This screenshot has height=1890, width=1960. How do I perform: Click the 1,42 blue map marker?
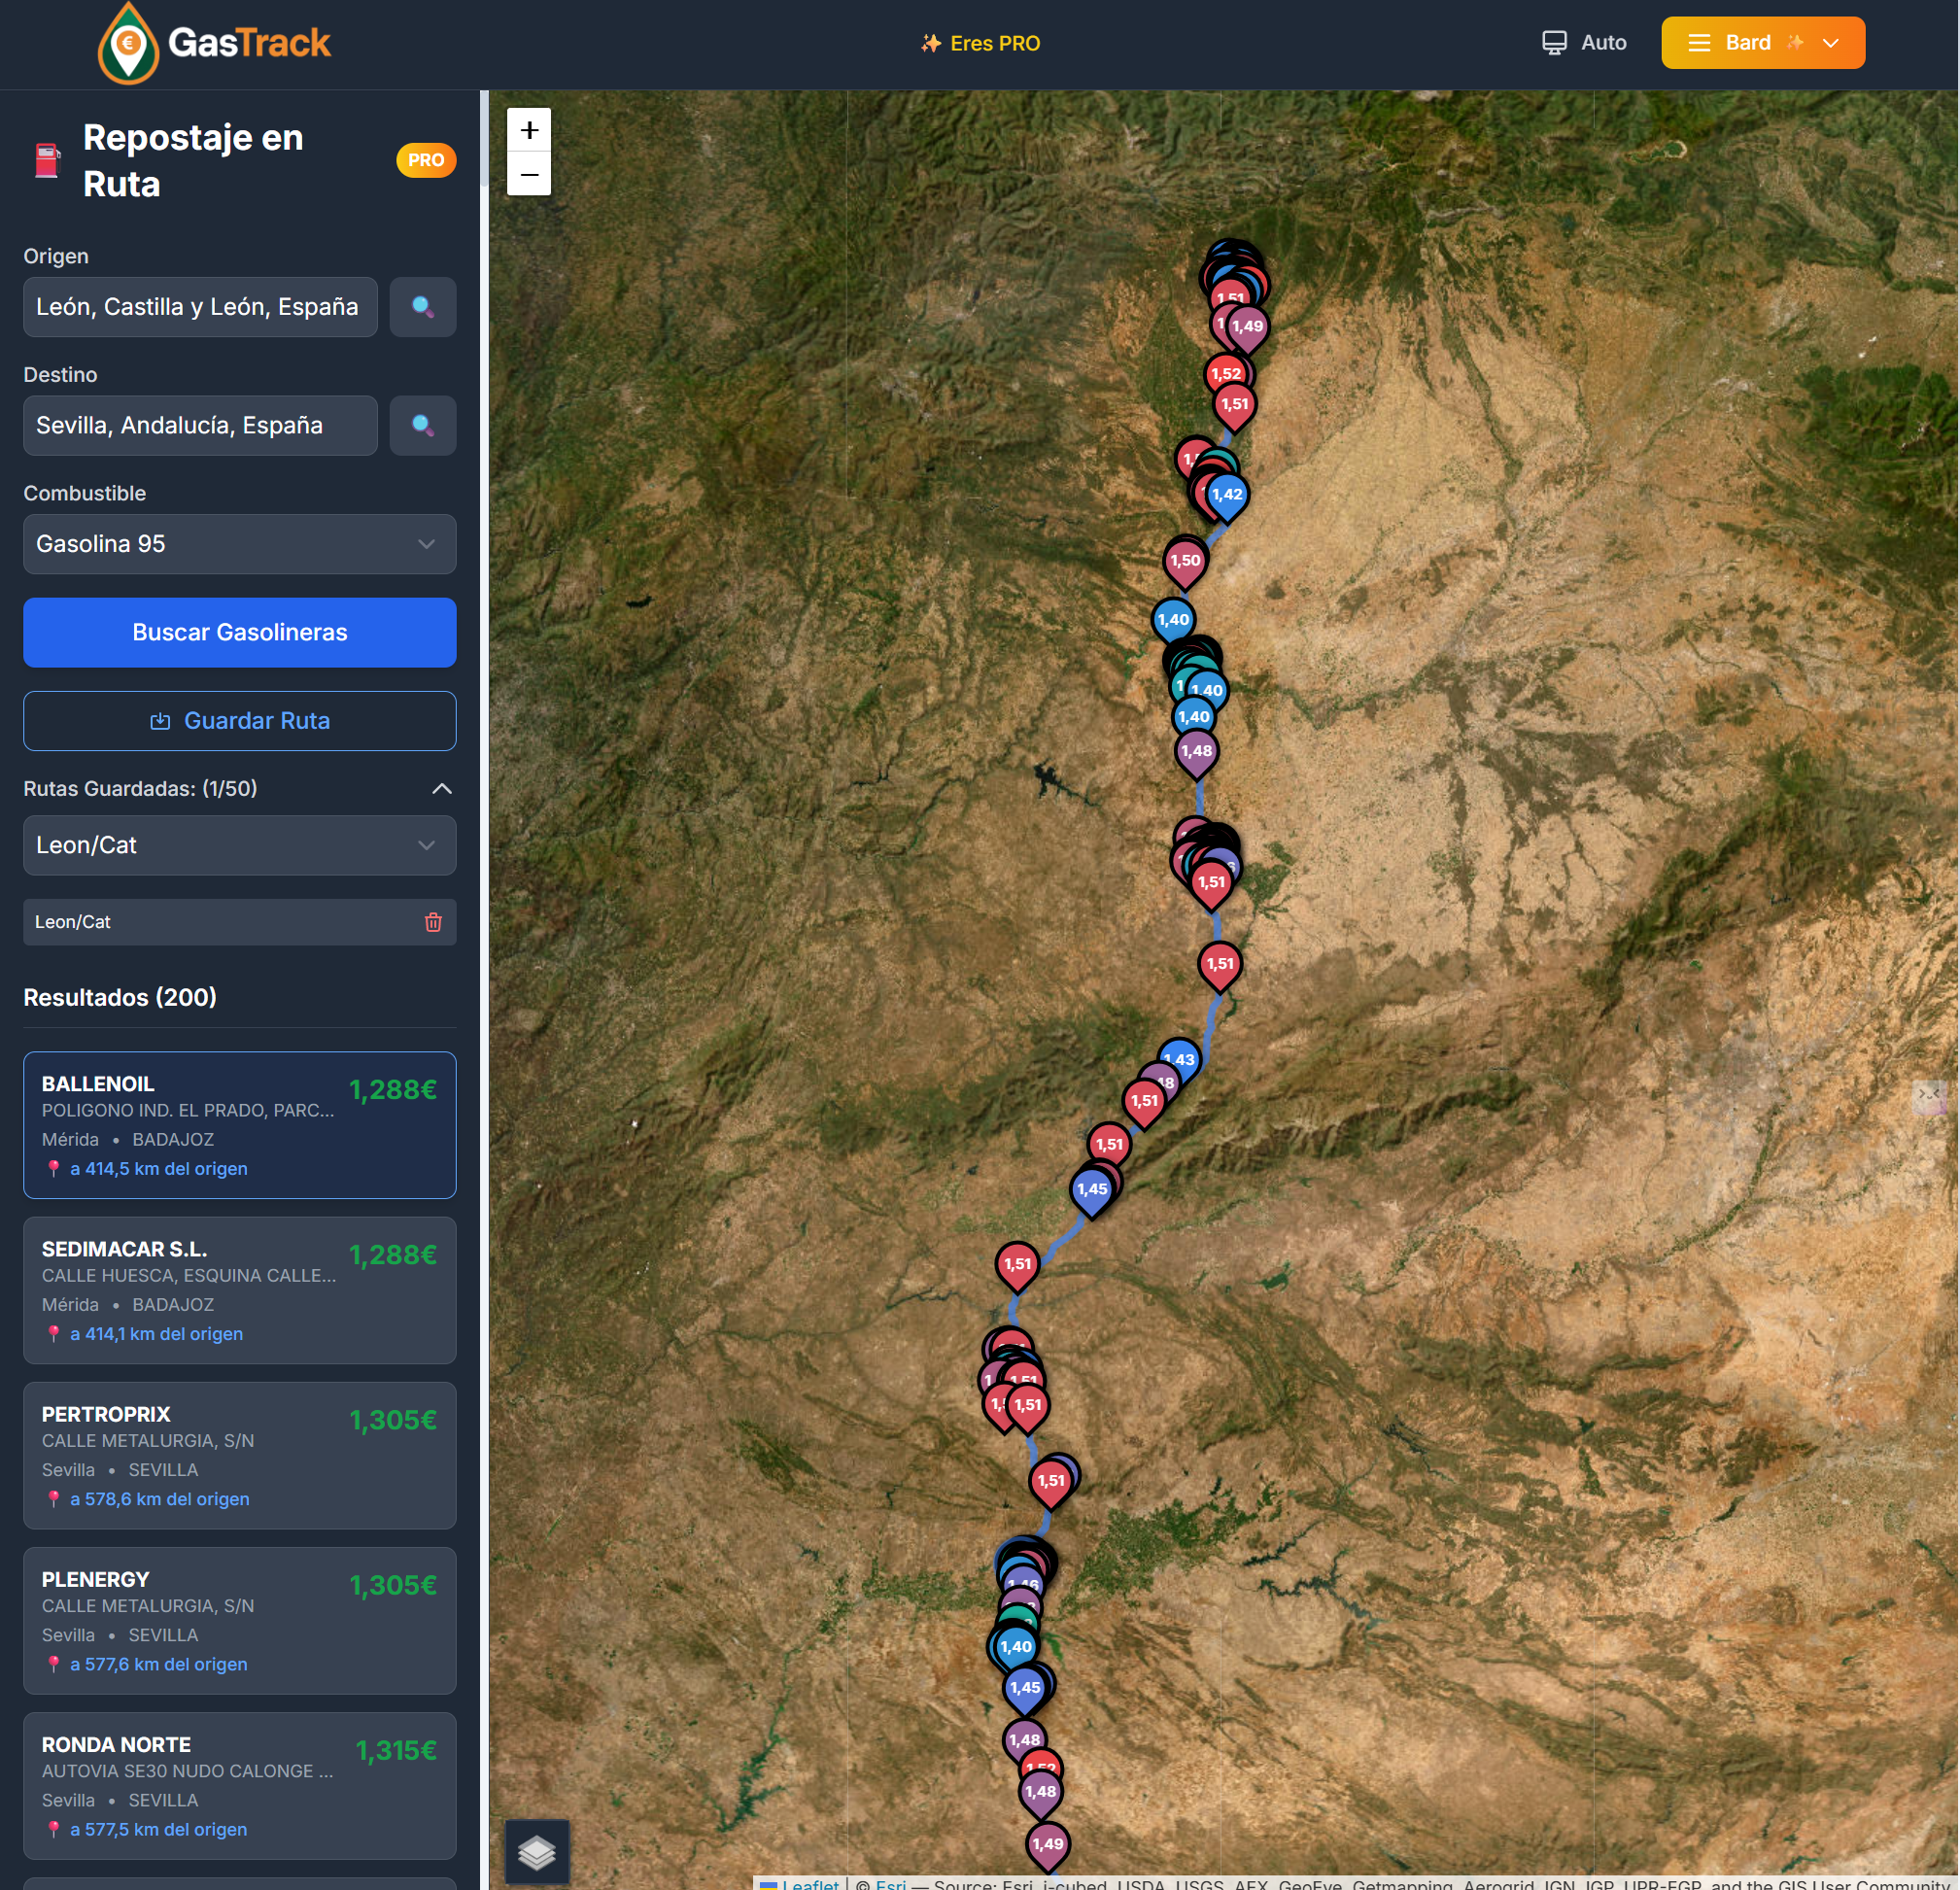click(x=1227, y=496)
